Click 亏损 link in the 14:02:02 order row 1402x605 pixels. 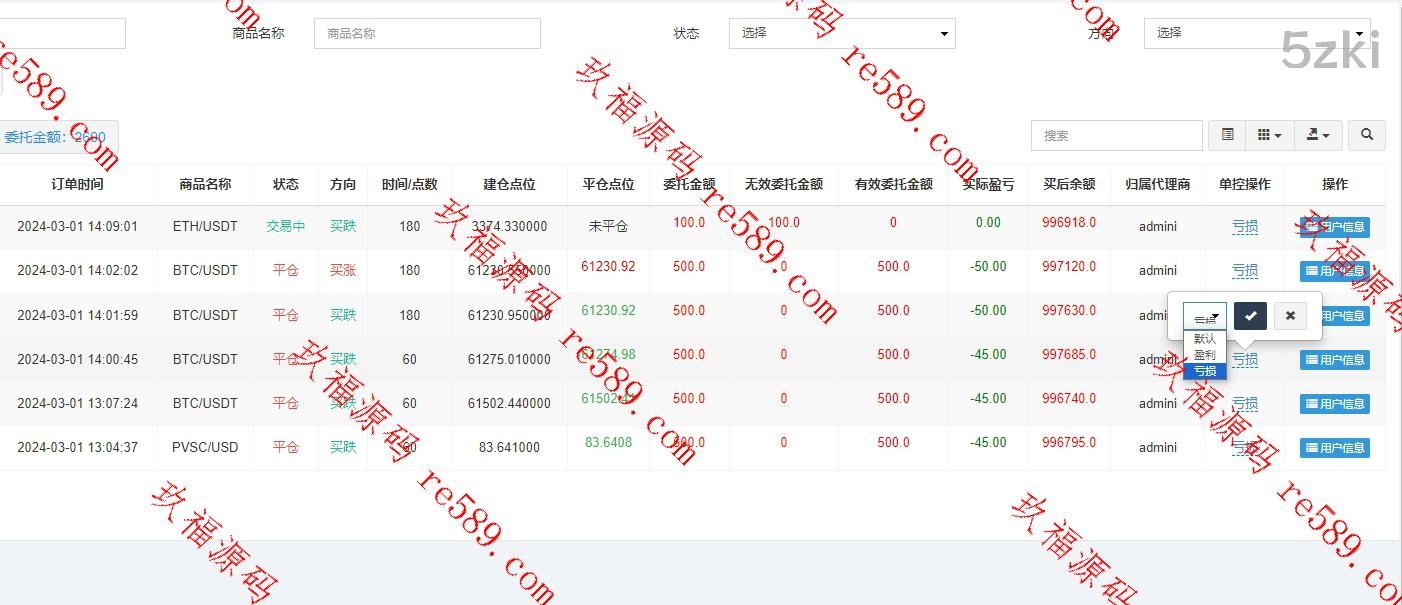click(x=1245, y=271)
